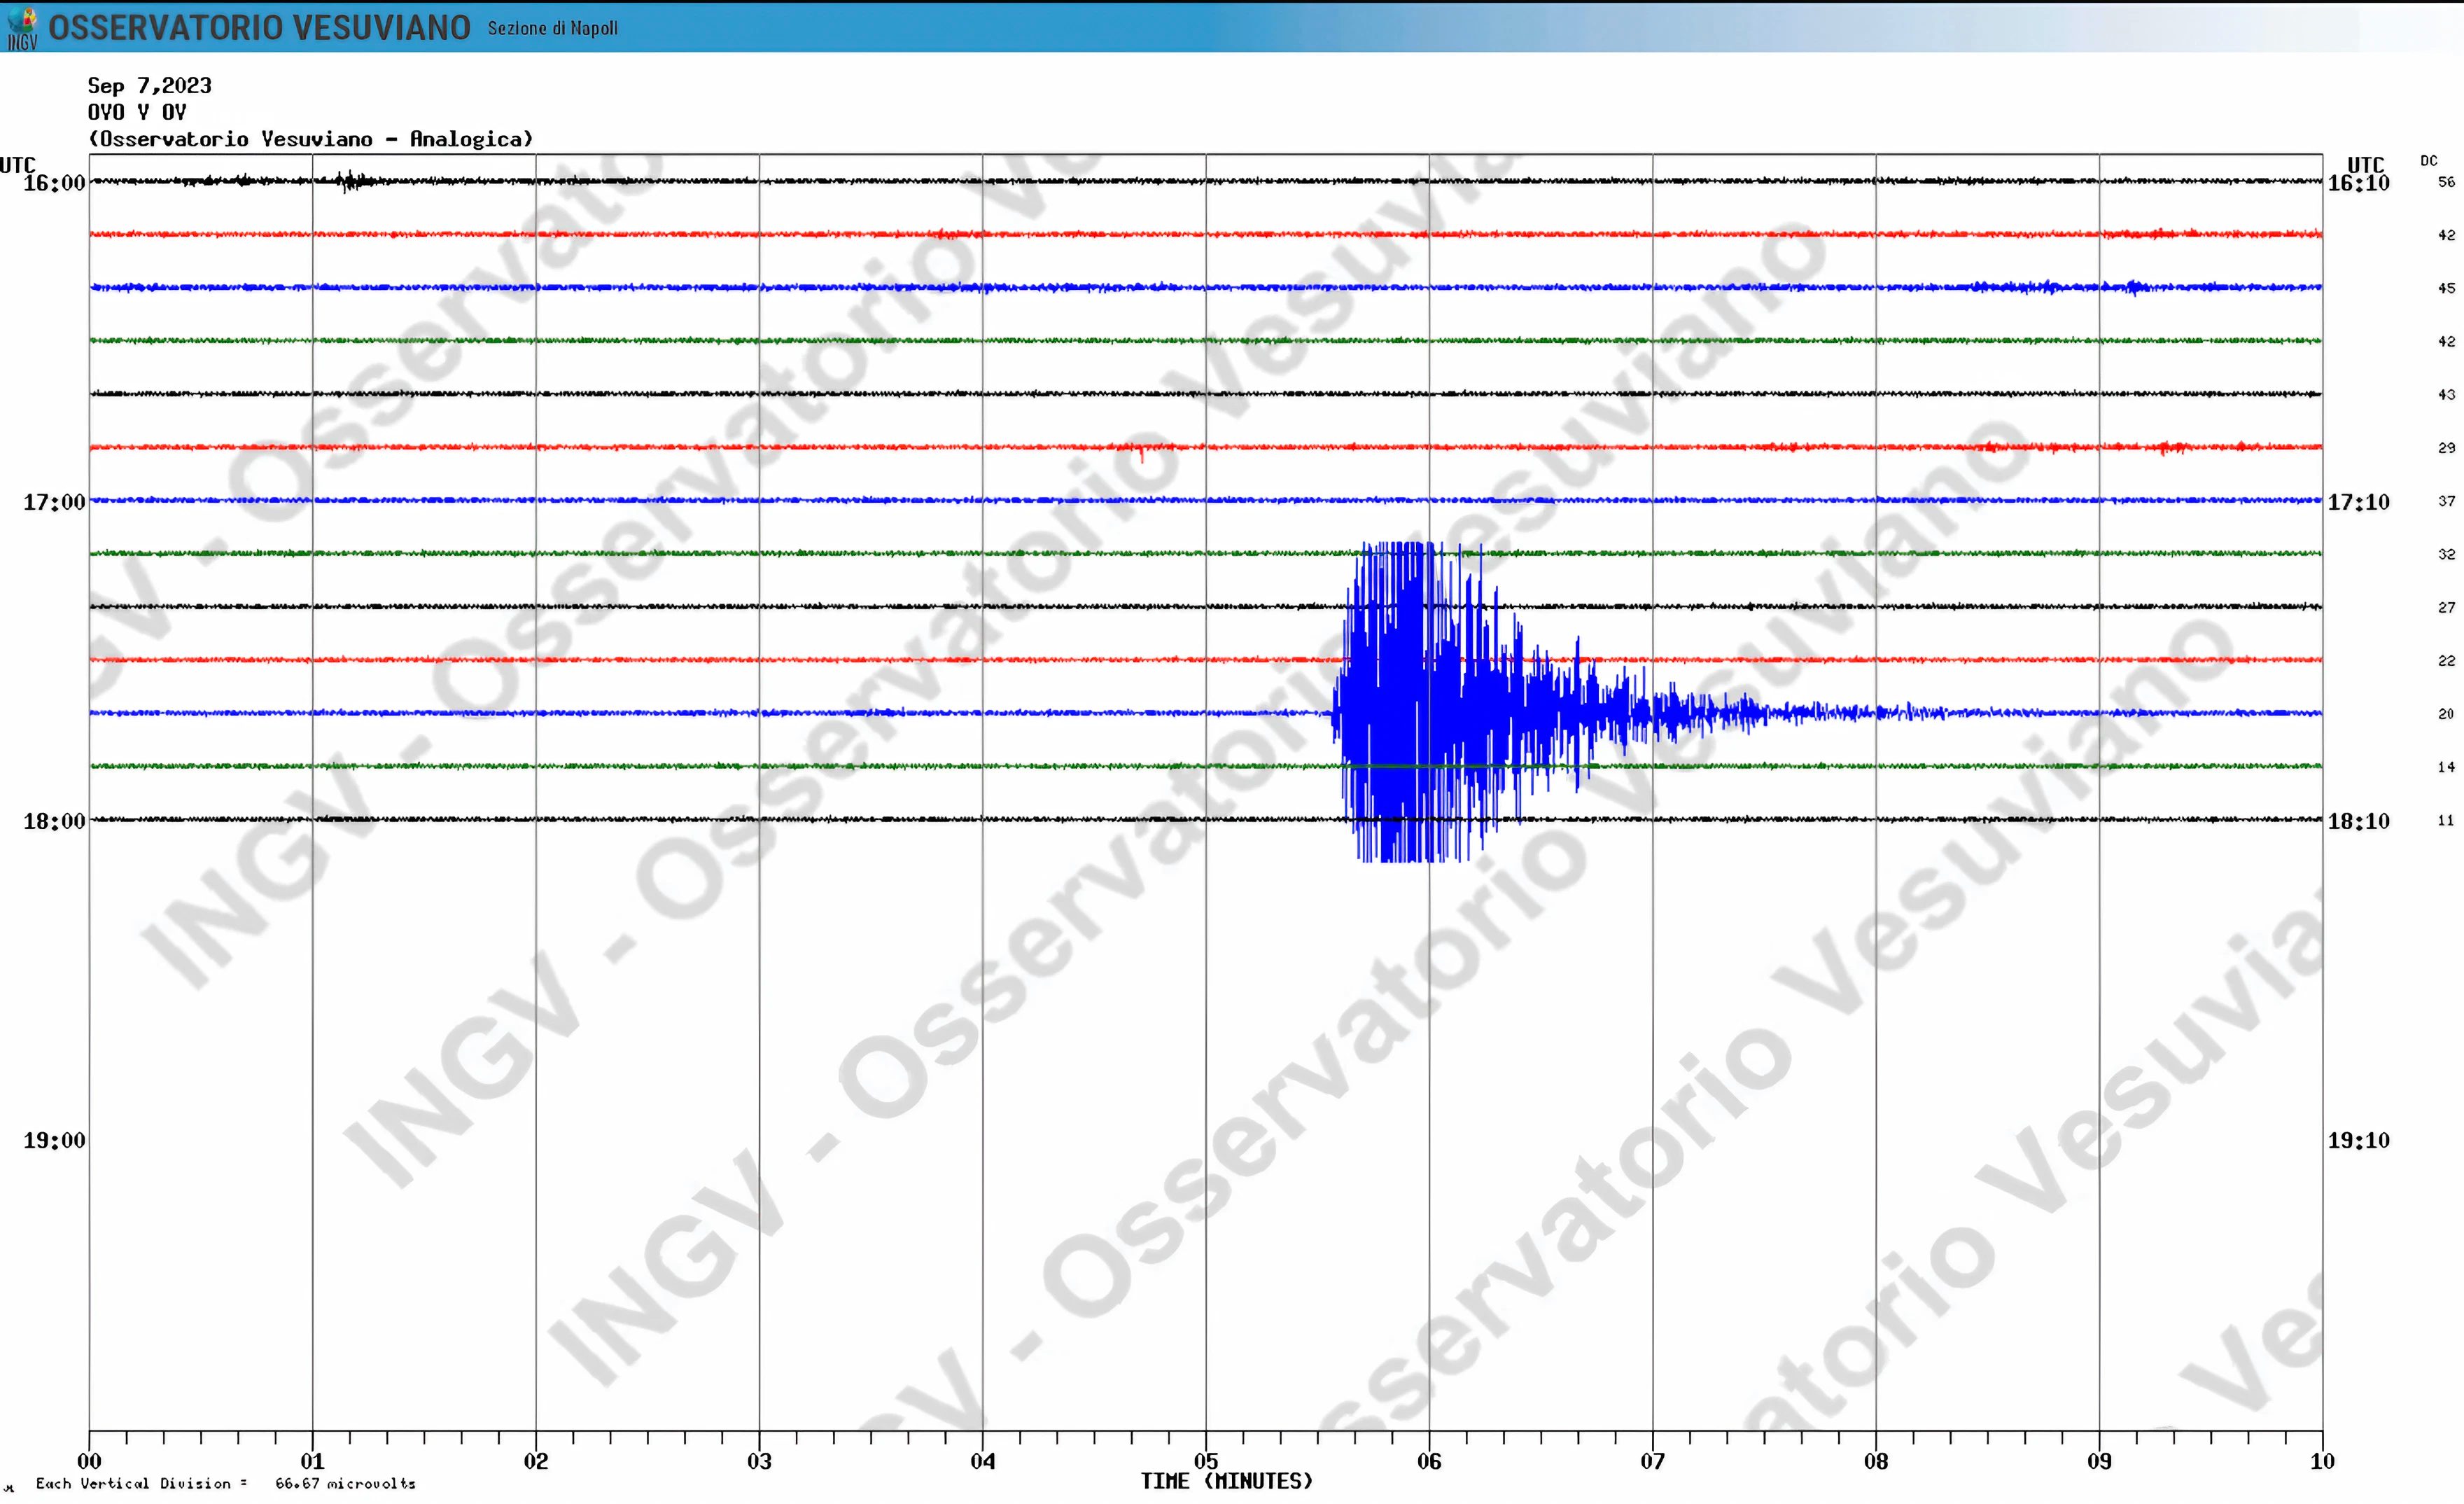Click the right 'UTC' axis label
2464x1504 pixels.
2365,164
